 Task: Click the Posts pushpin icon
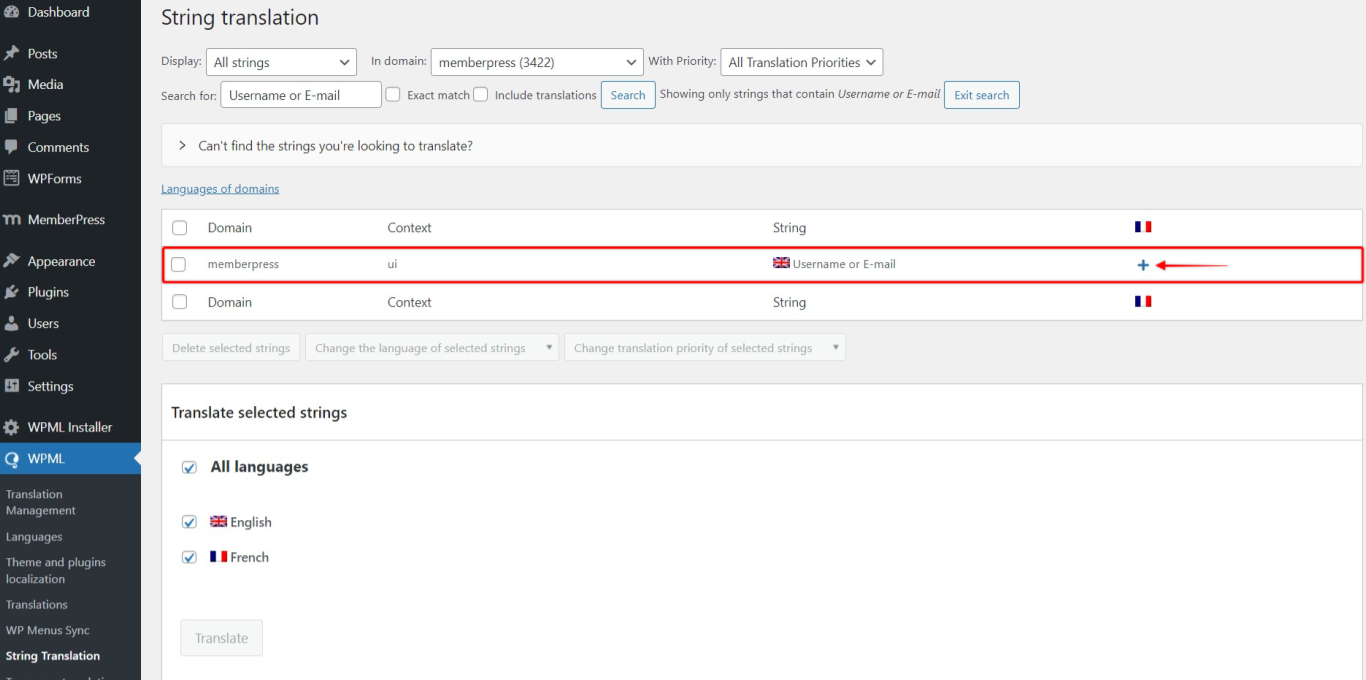[x=12, y=54]
